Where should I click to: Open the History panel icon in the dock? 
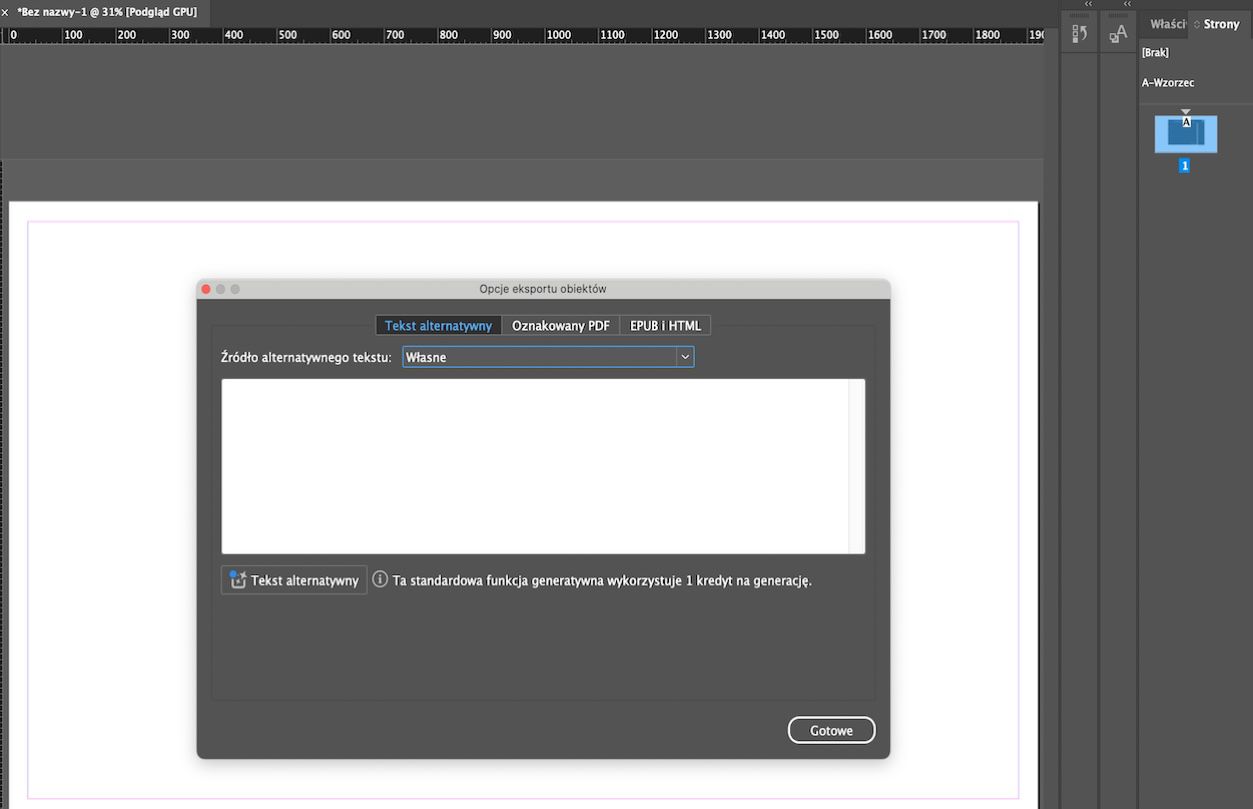click(x=1079, y=34)
